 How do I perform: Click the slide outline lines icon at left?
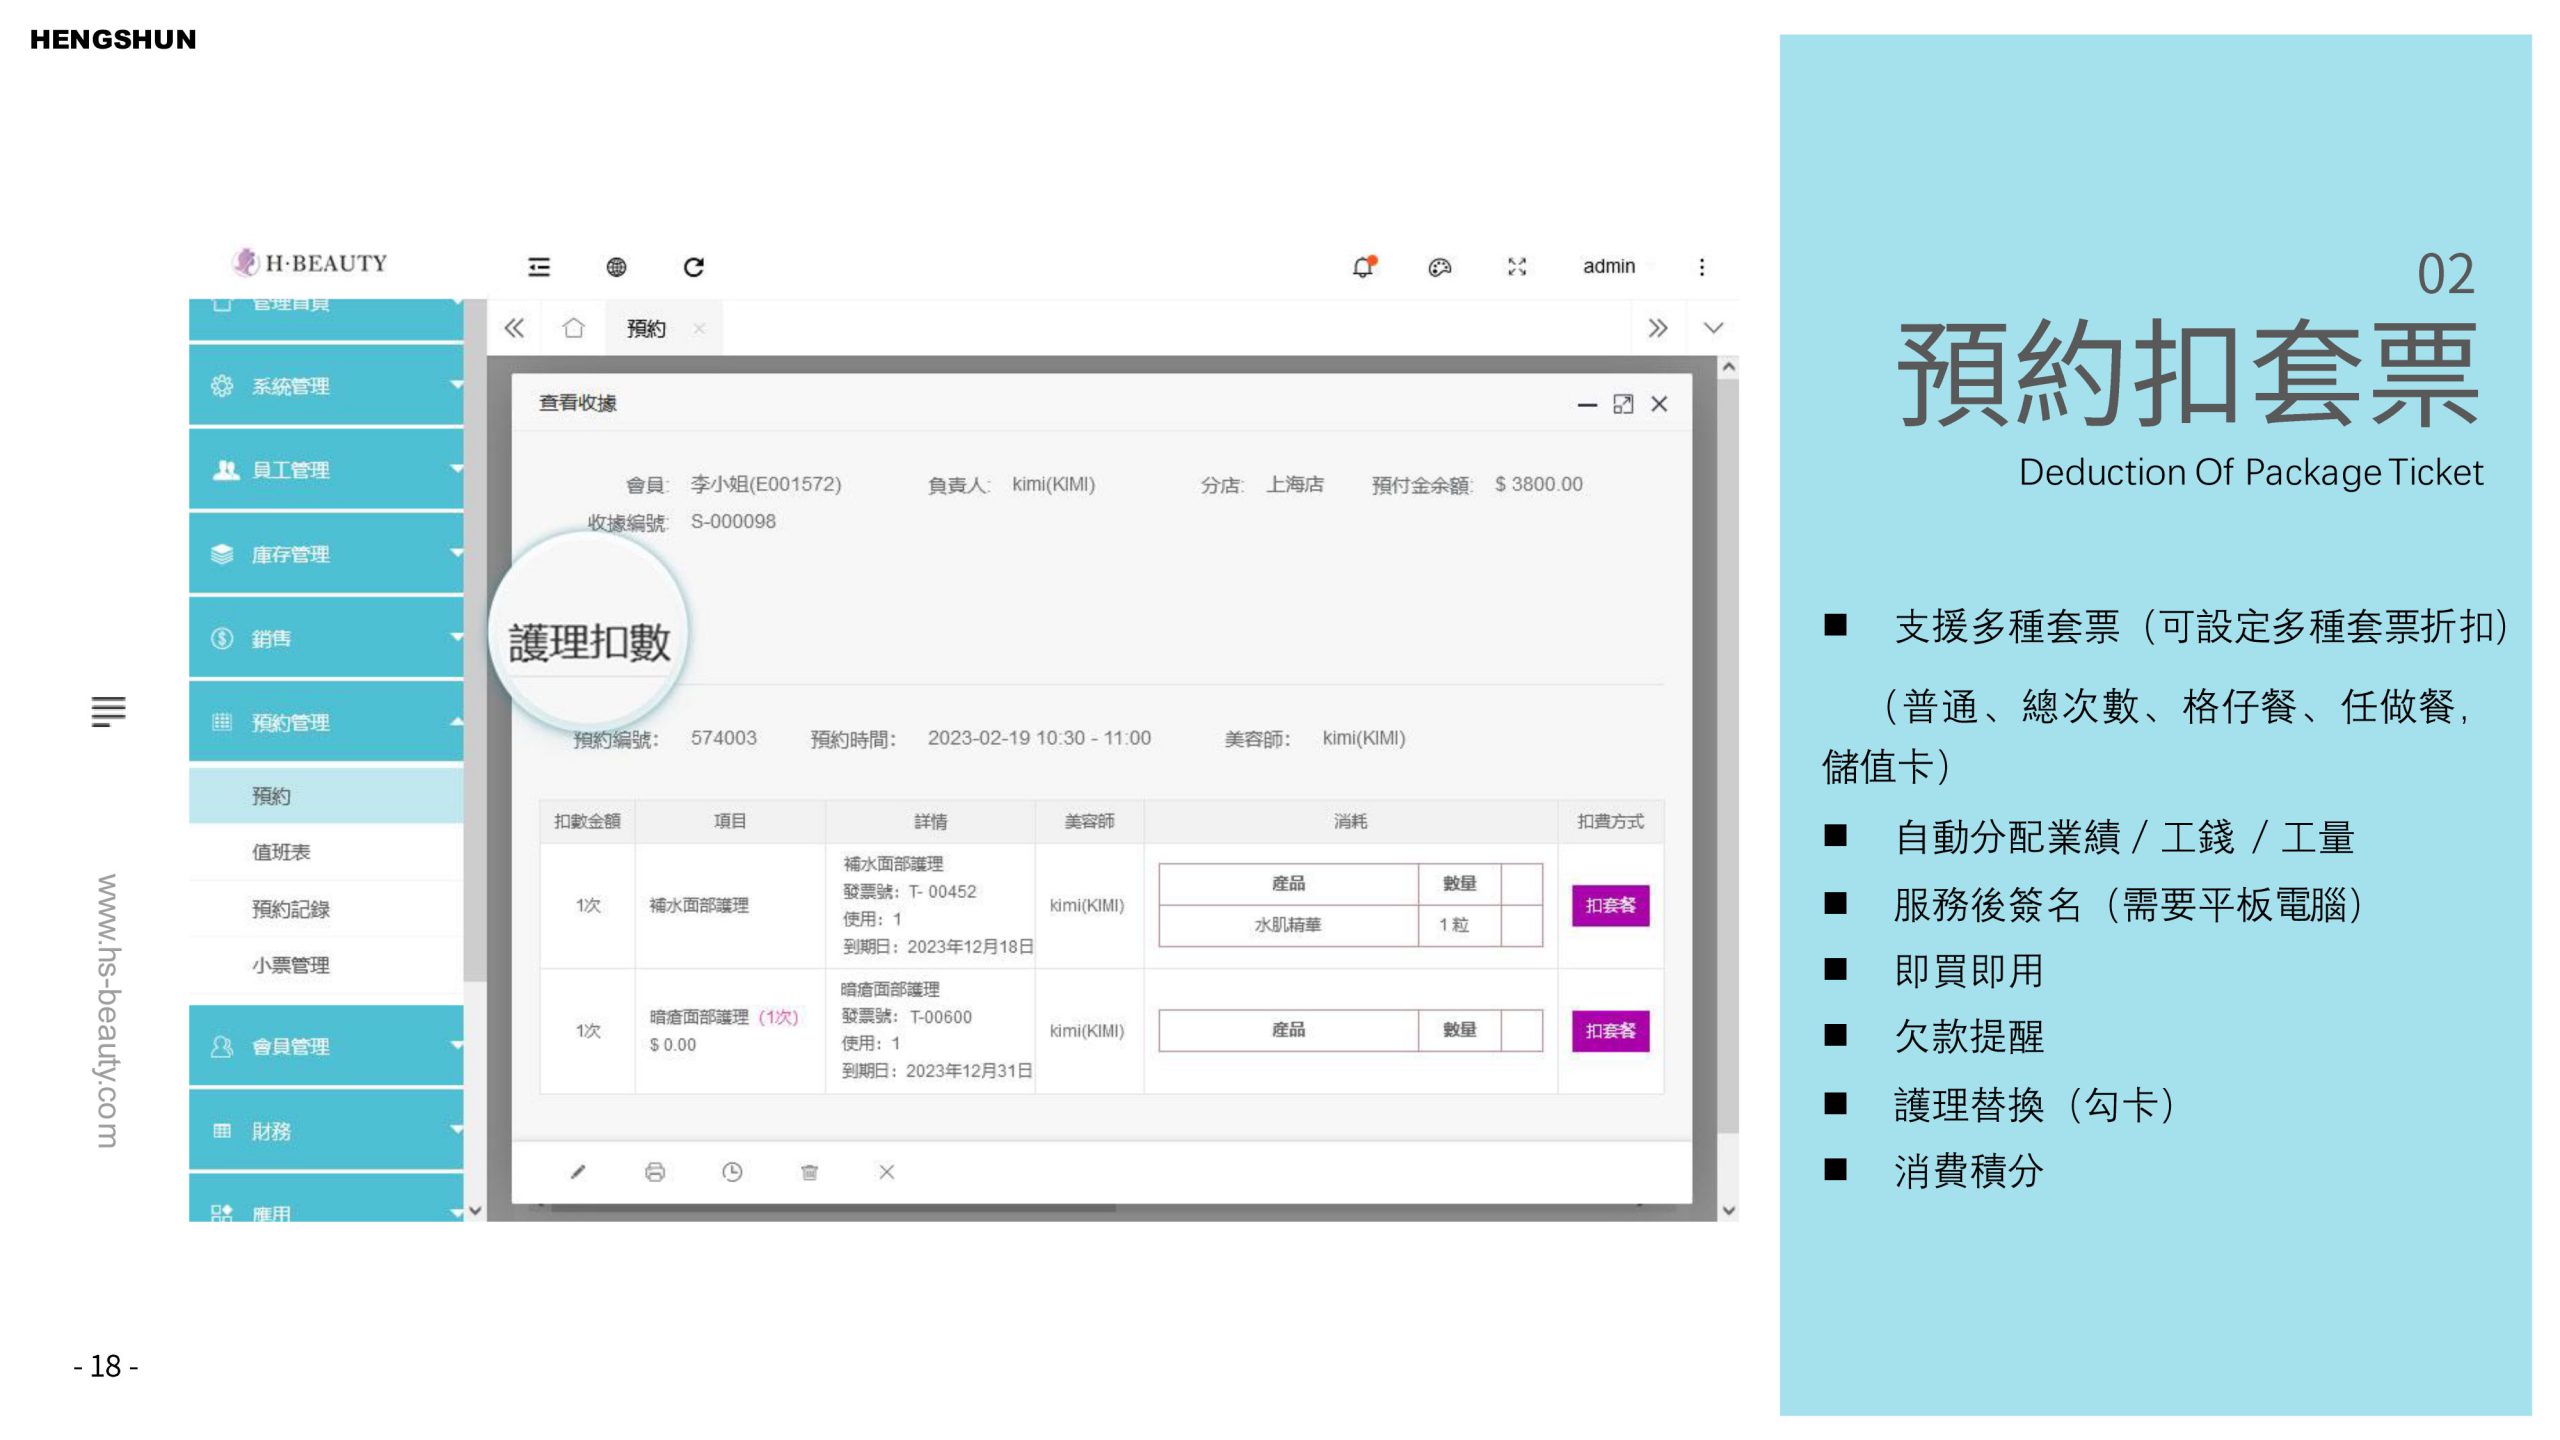click(x=108, y=711)
